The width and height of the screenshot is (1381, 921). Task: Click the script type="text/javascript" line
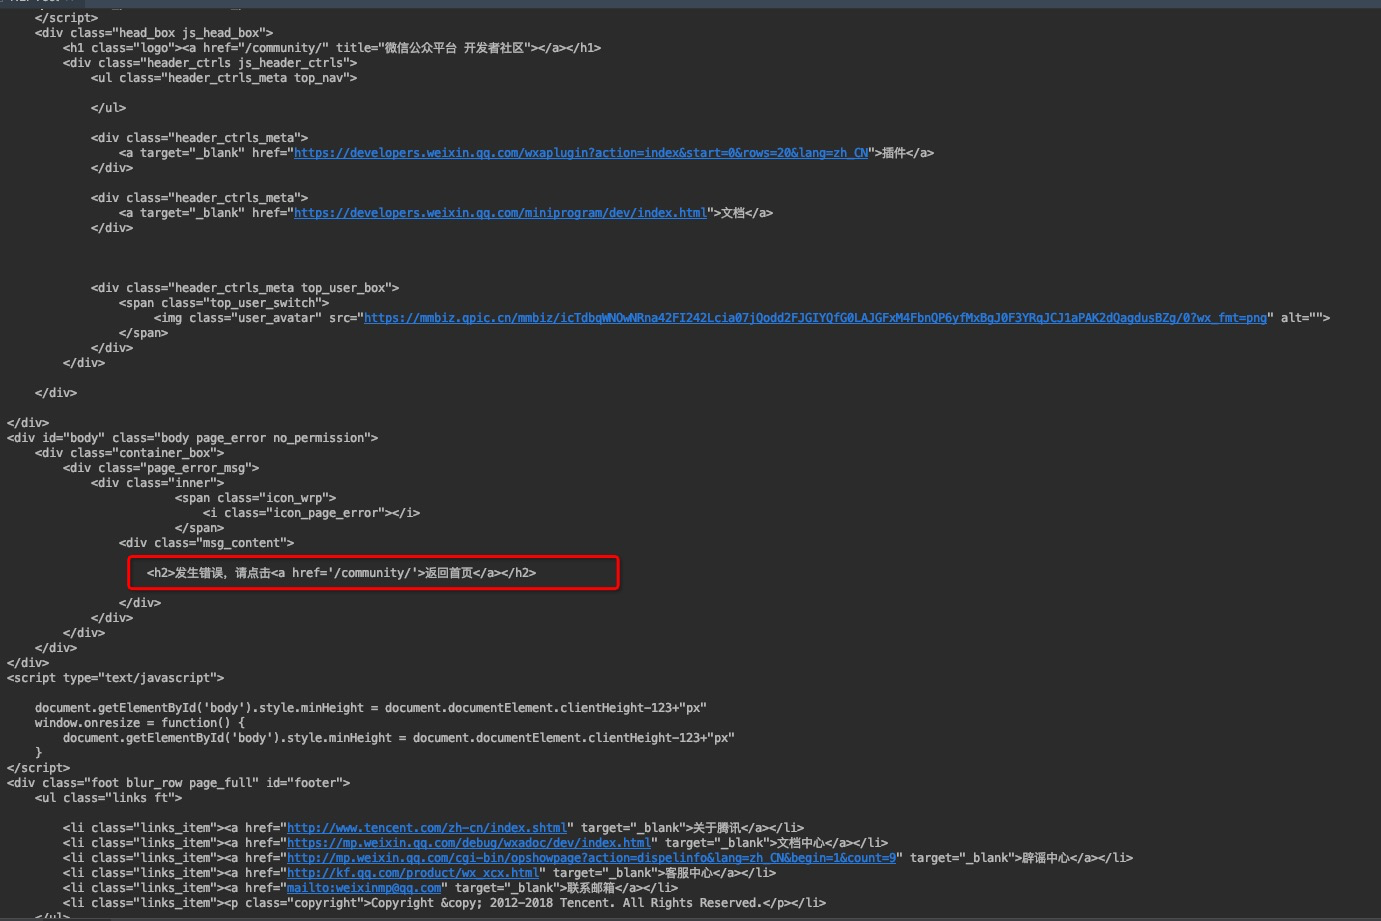pos(115,678)
